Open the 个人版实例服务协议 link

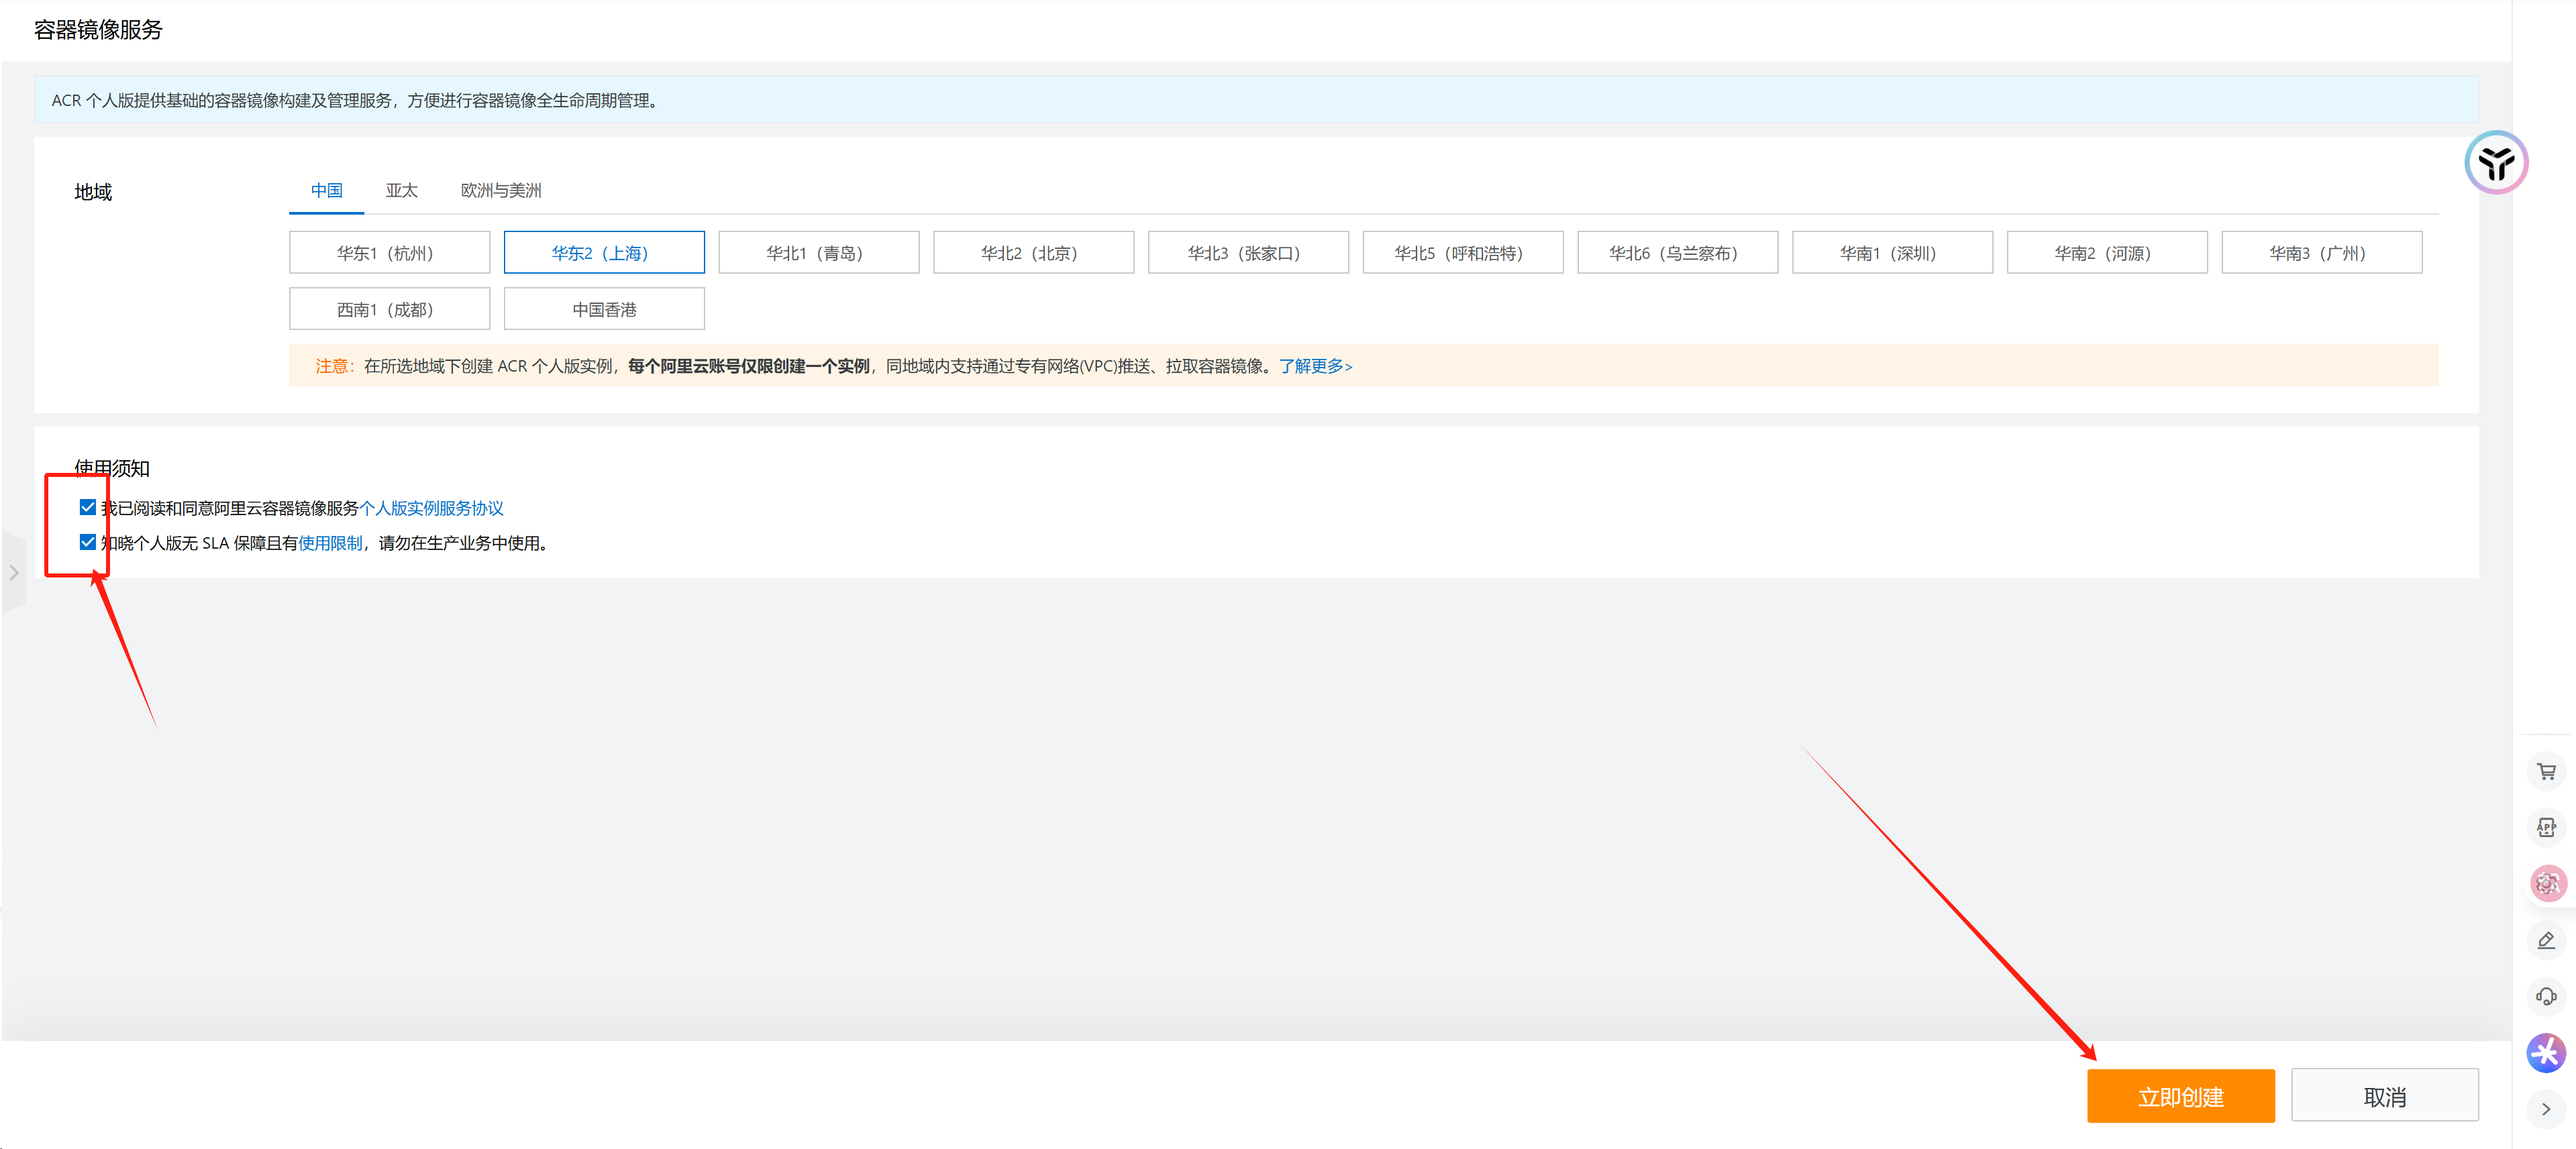point(431,509)
